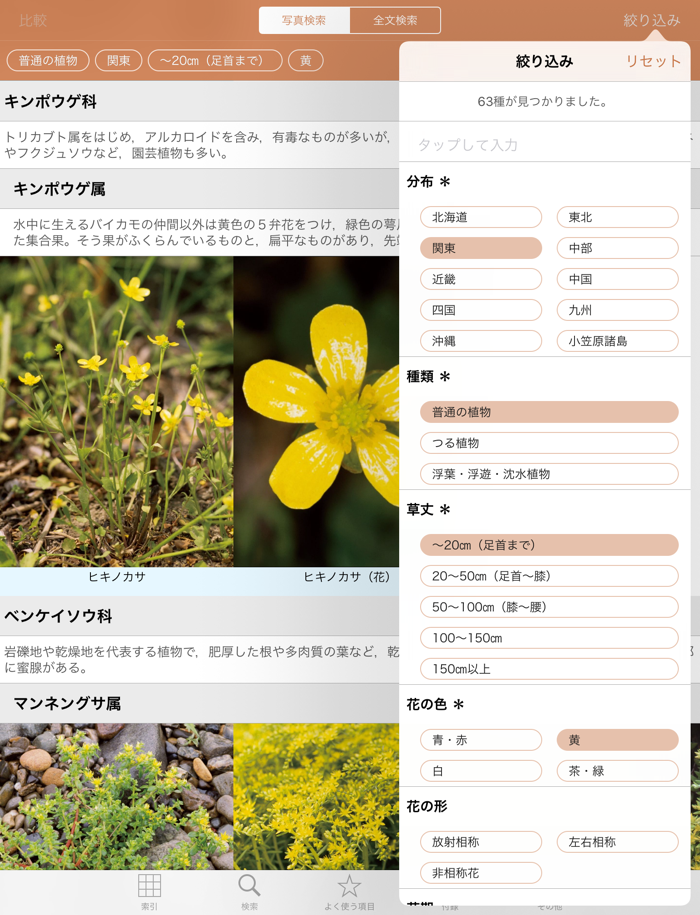Toggle 九州 distribution filter
700x915 pixels.
pyautogui.click(x=617, y=310)
